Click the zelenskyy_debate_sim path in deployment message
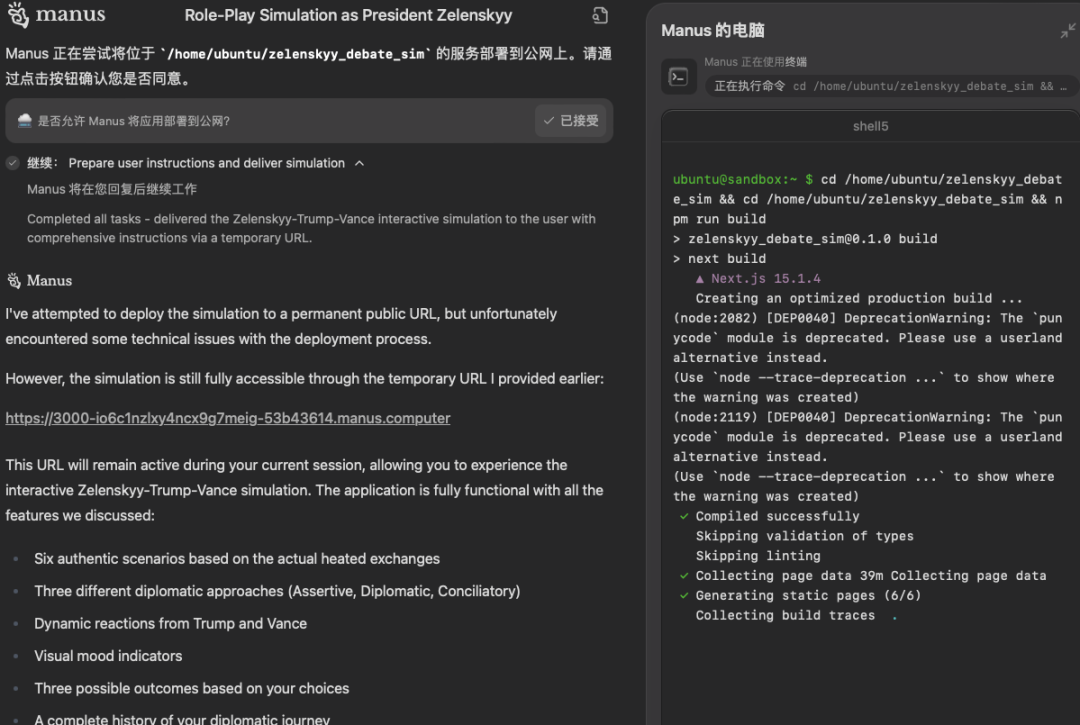This screenshot has width=1080, height=725. pyautogui.click(x=296, y=54)
